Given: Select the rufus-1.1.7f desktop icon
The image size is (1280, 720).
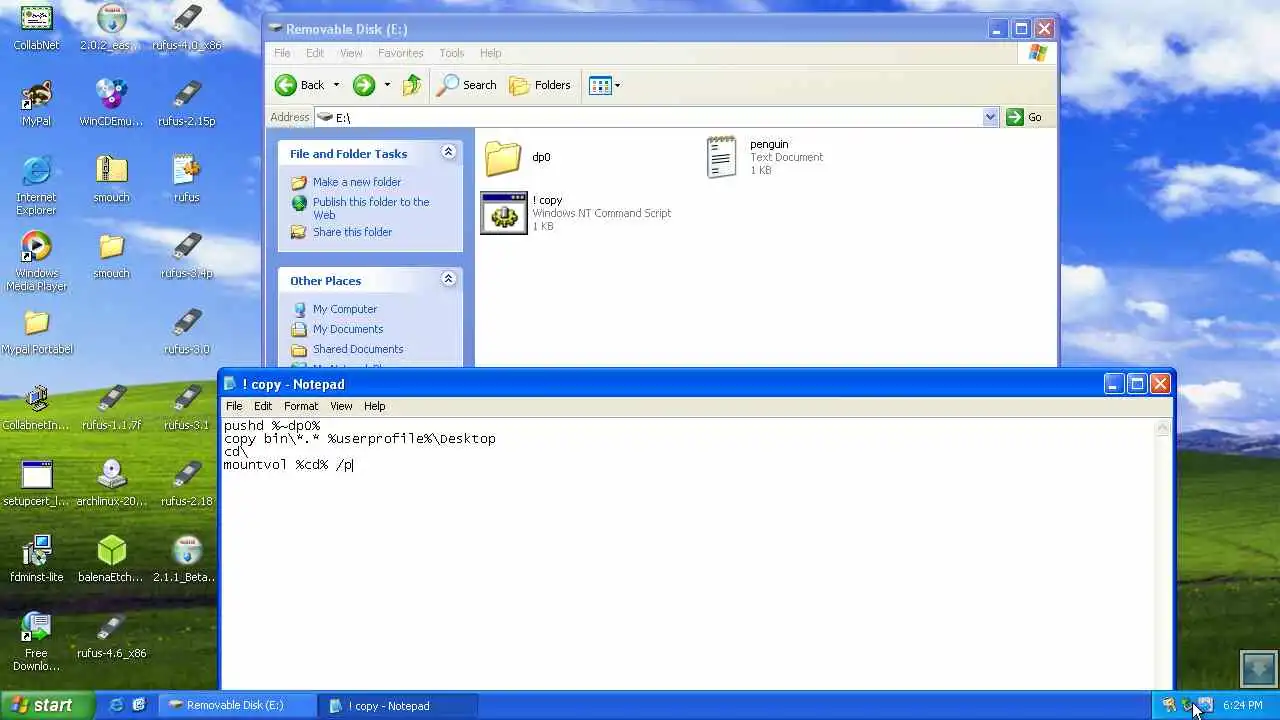Looking at the screenshot, I should coord(111,407).
